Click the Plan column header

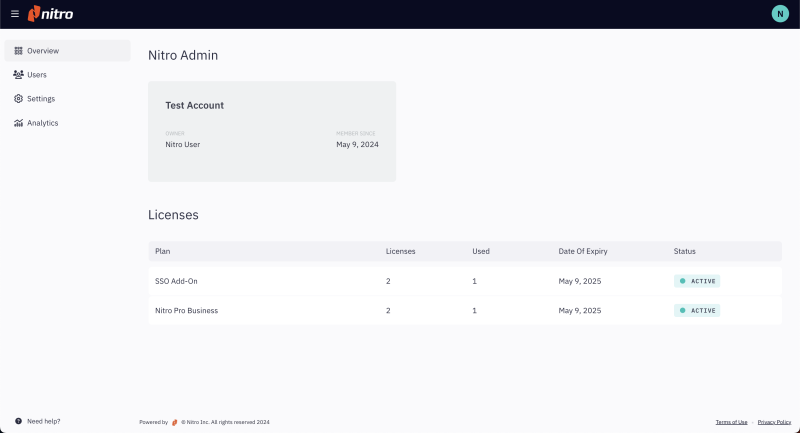point(163,251)
